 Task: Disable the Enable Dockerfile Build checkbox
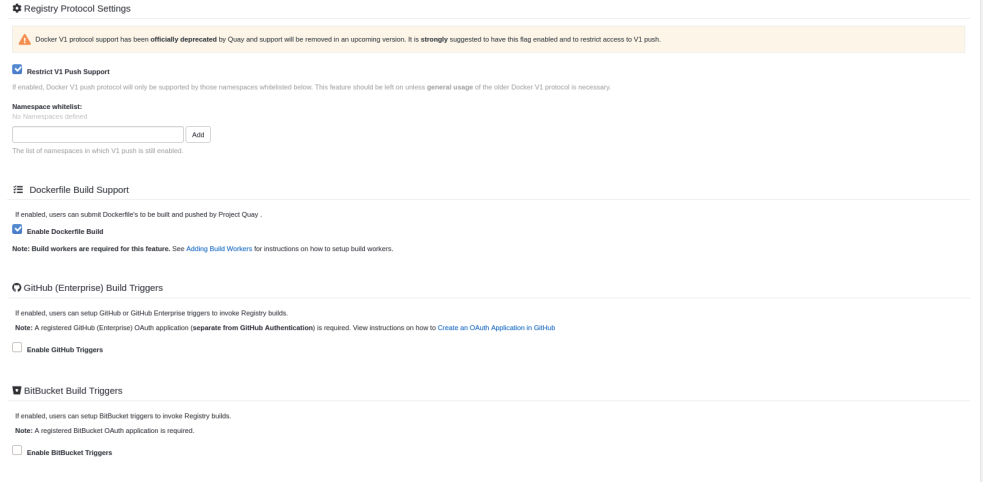pyautogui.click(x=17, y=230)
